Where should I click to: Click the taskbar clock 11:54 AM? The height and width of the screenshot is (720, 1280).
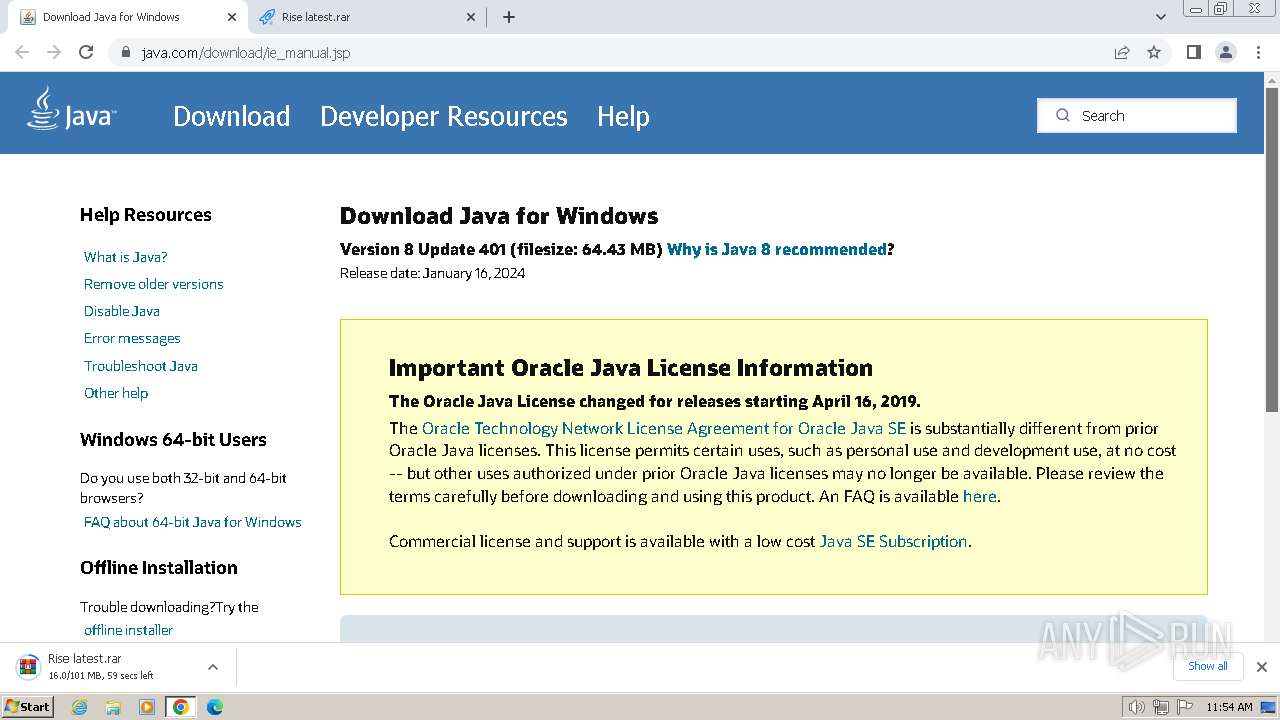point(1229,707)
